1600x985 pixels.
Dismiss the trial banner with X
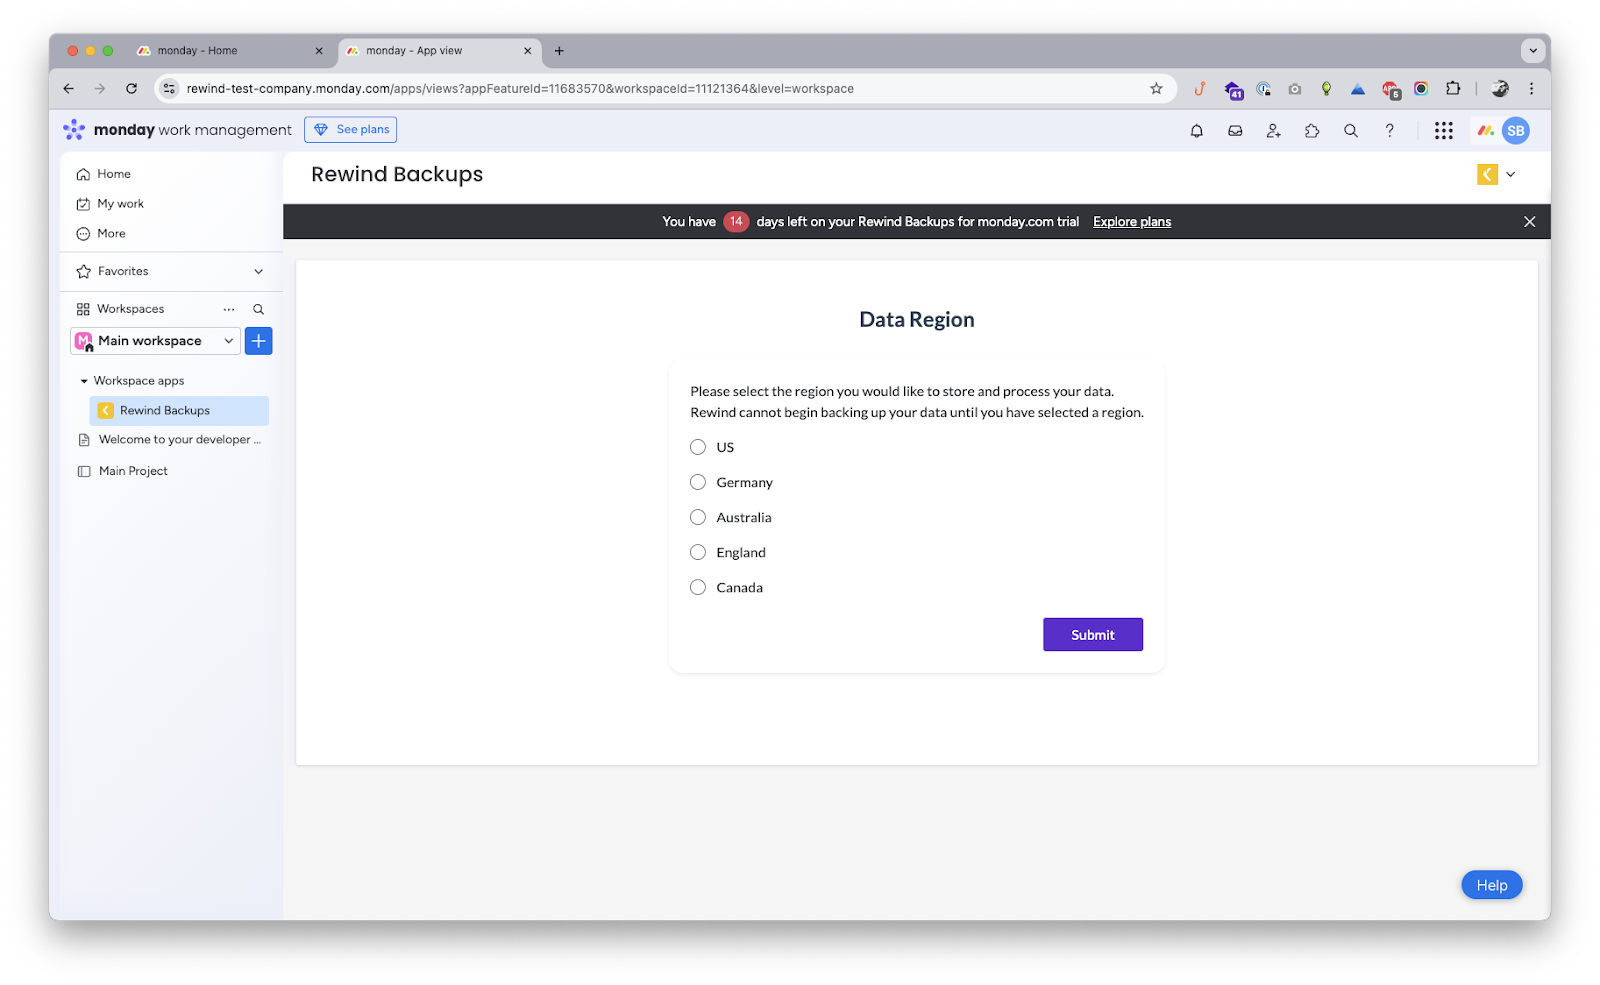point(1529,222)
